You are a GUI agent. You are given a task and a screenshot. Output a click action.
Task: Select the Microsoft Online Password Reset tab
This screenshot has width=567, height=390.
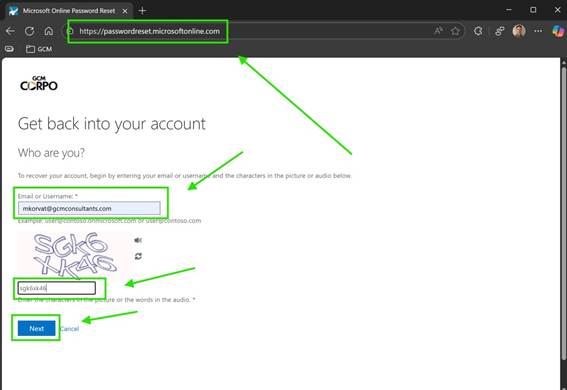click(x=69, y=11)
